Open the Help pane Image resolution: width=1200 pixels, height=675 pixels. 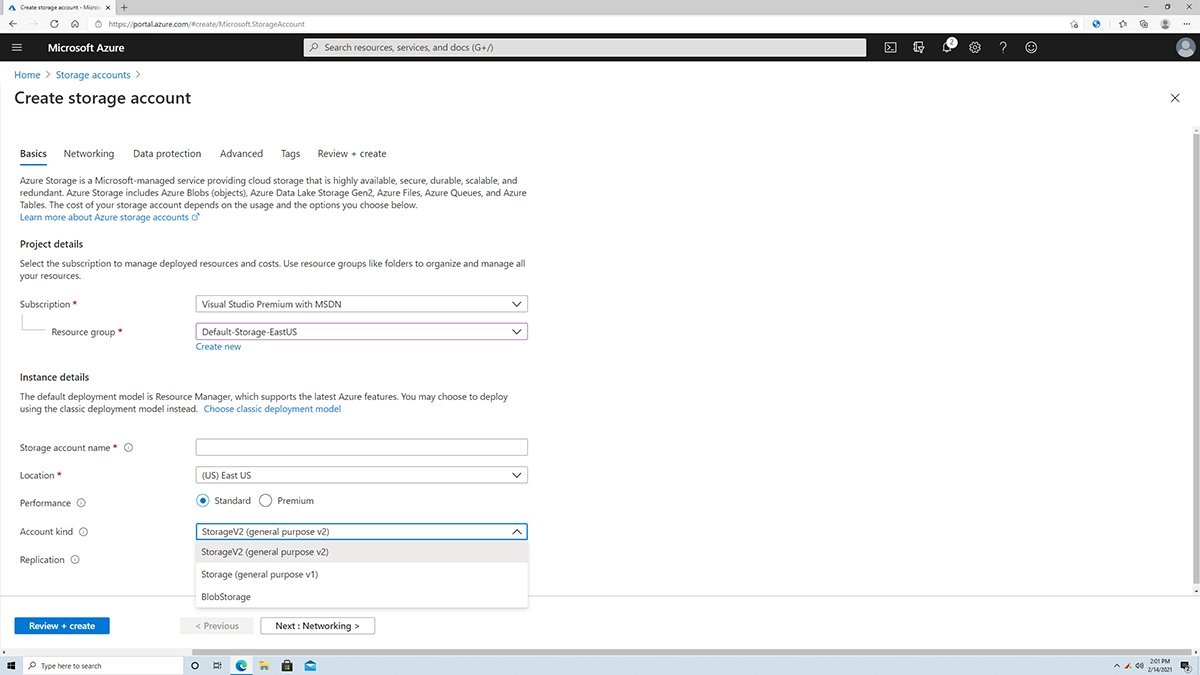tap(1003, 47)
